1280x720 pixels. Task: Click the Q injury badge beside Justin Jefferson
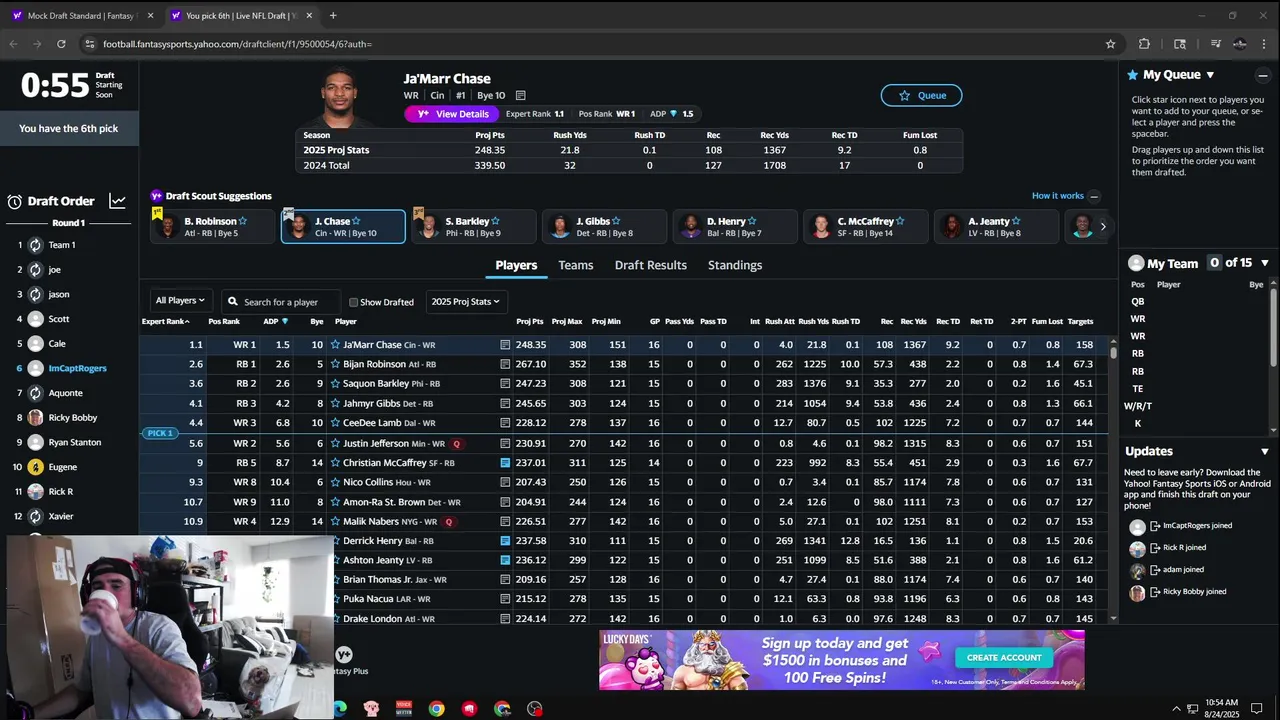[457, 443]
